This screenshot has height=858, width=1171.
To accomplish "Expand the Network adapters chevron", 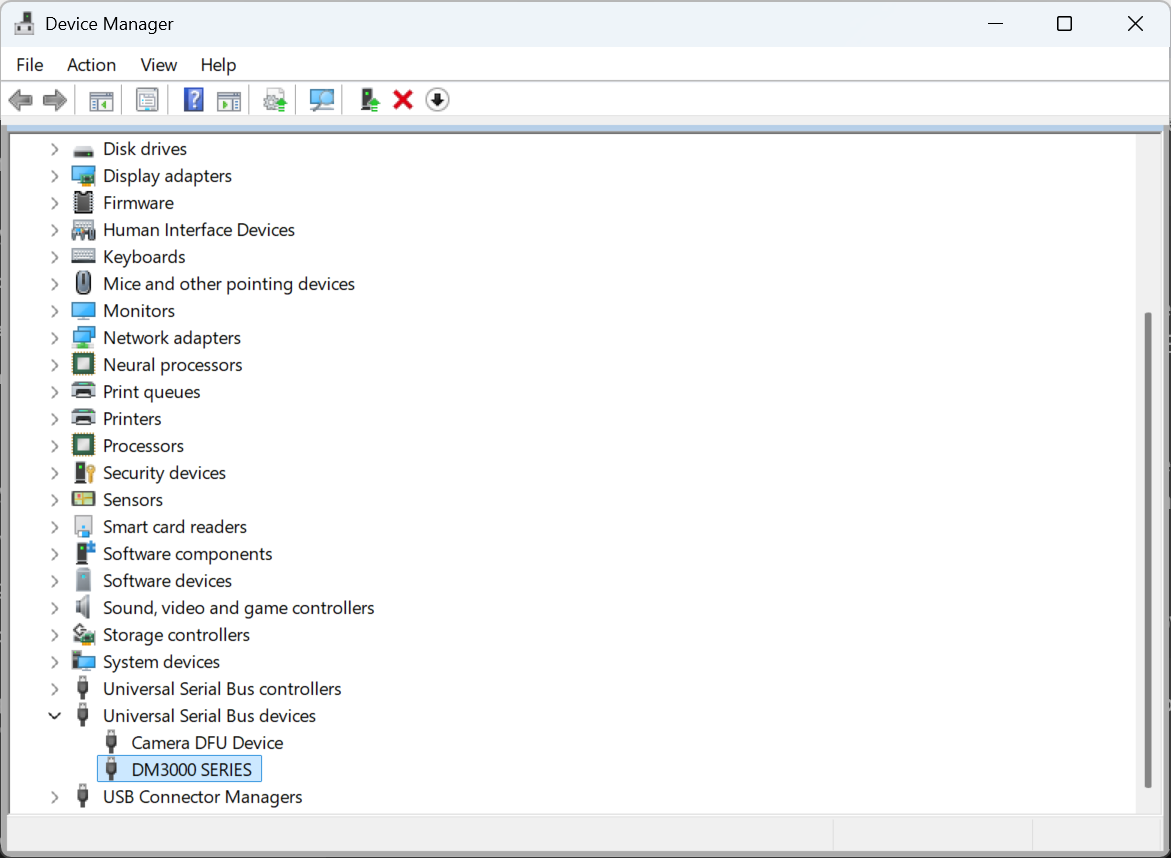I will (55, 338).
